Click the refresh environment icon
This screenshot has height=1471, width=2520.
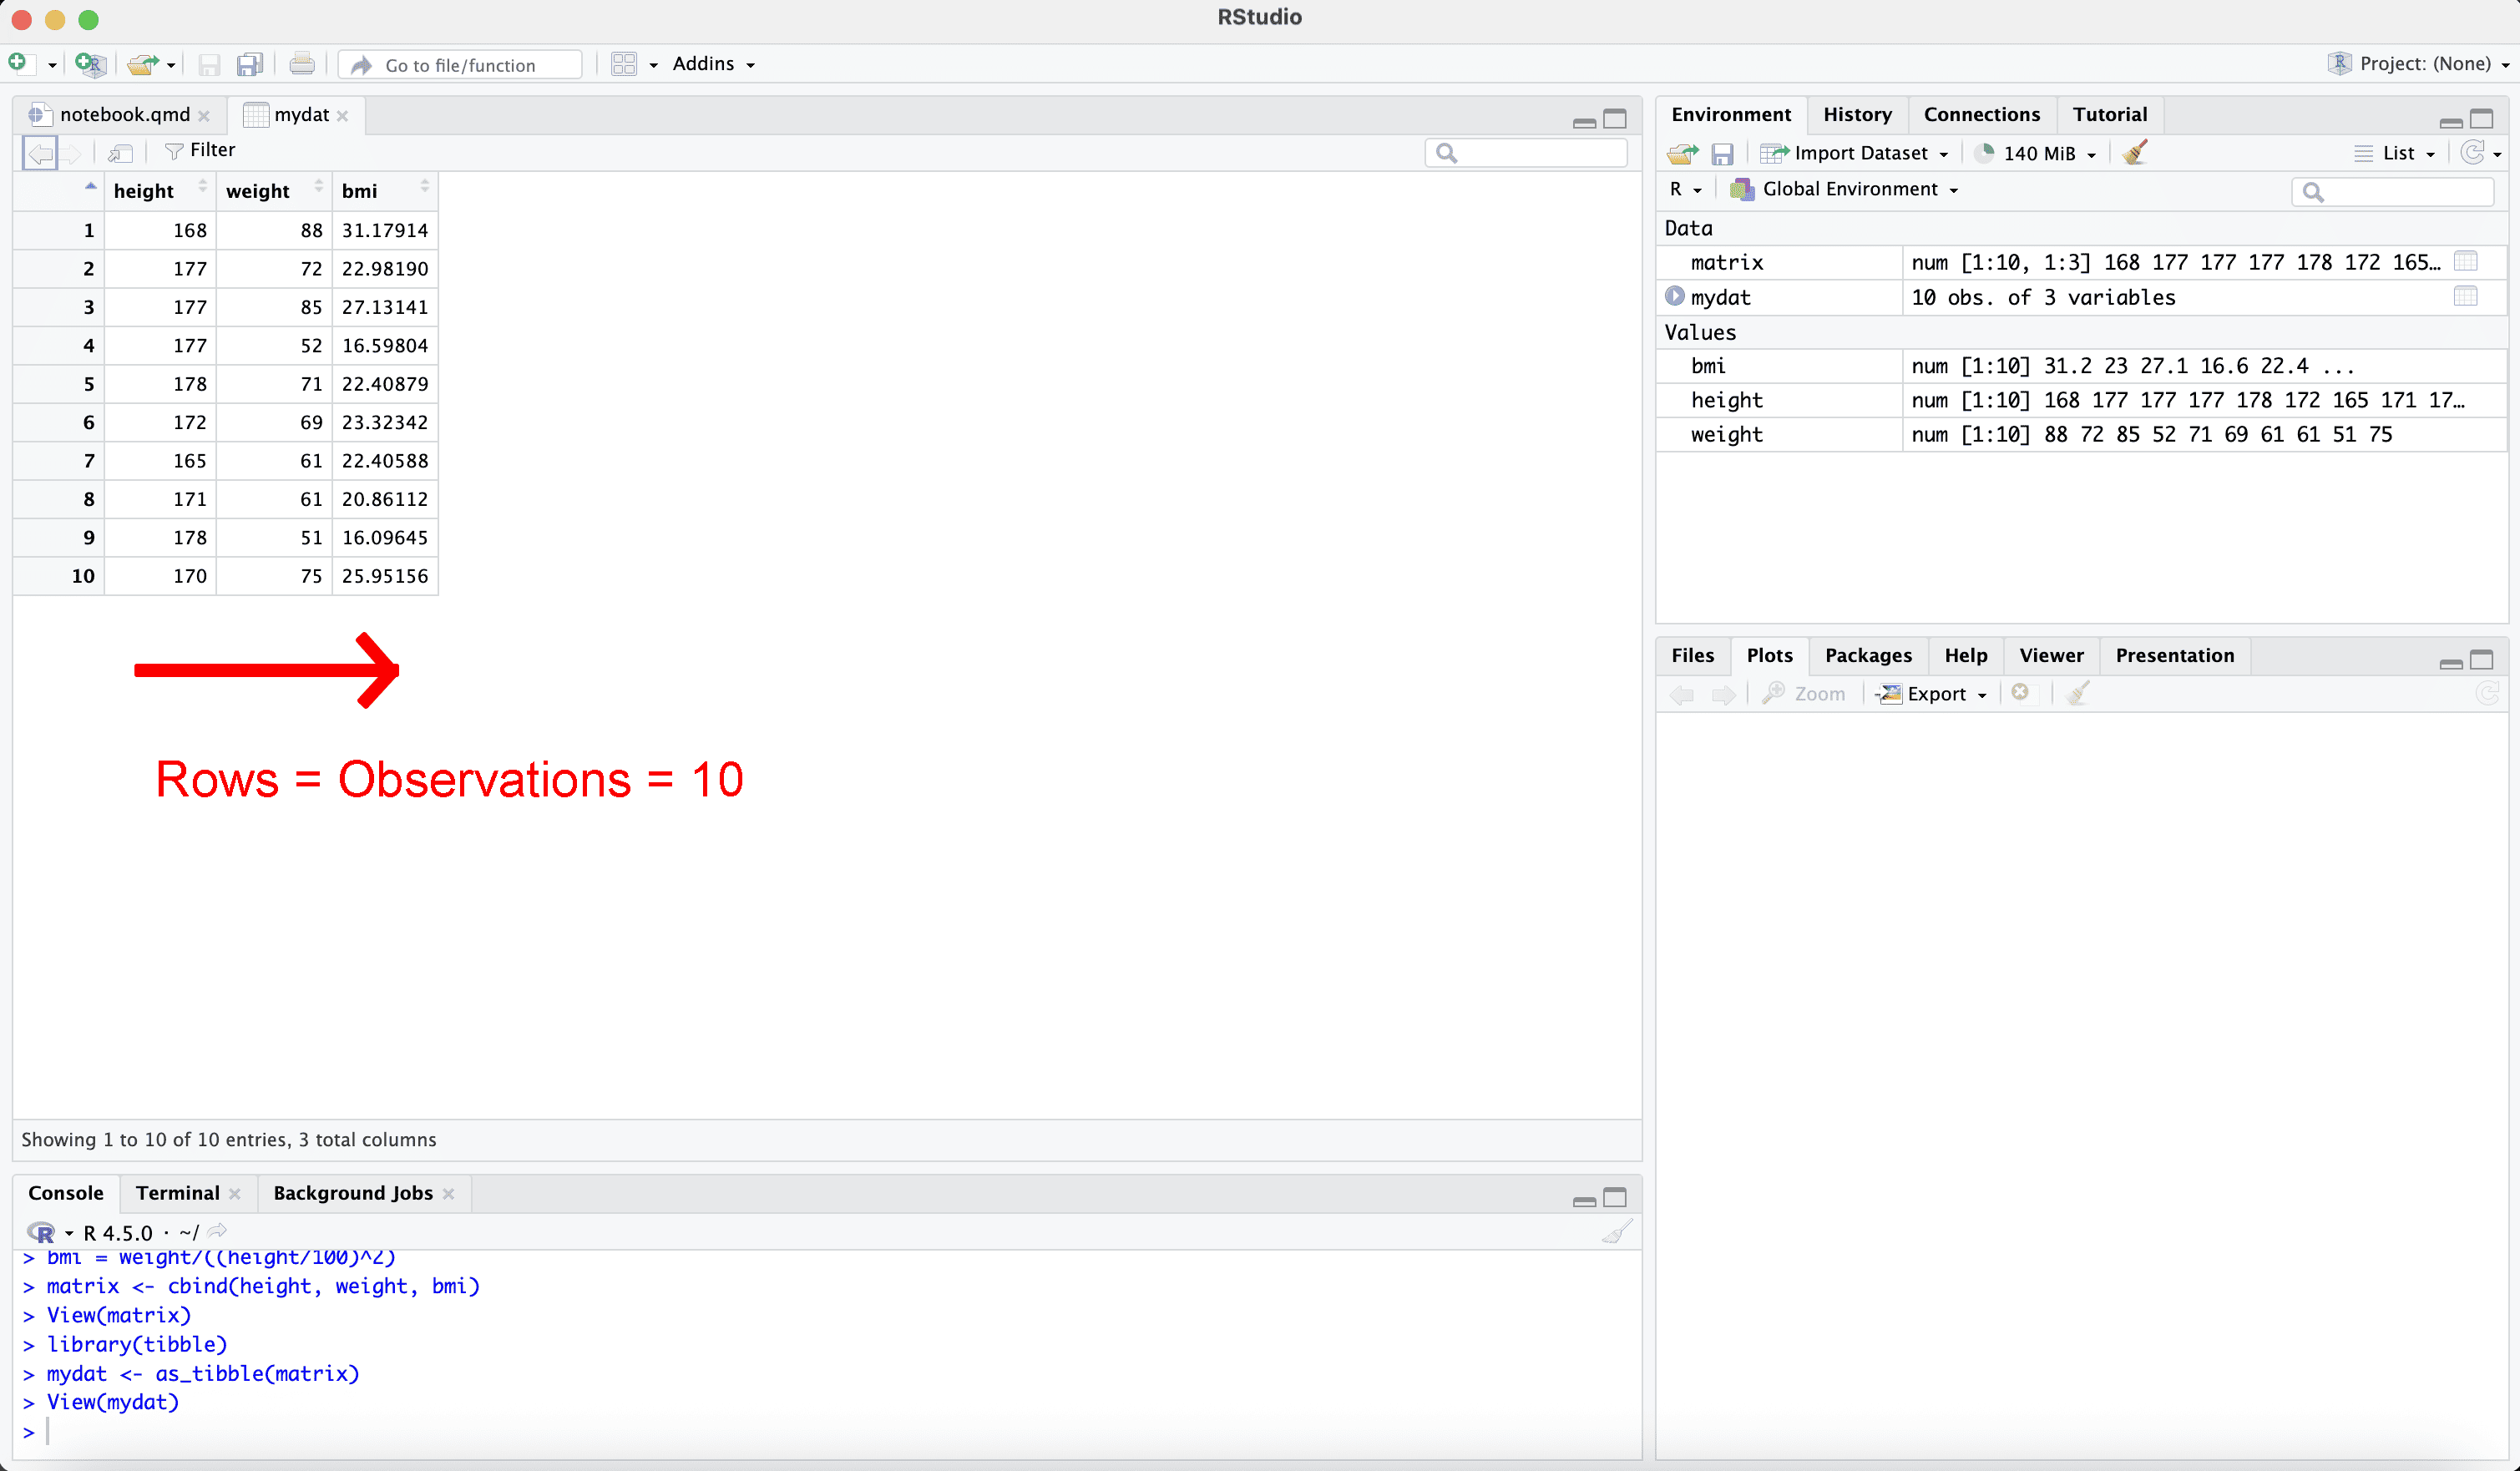2472,153
